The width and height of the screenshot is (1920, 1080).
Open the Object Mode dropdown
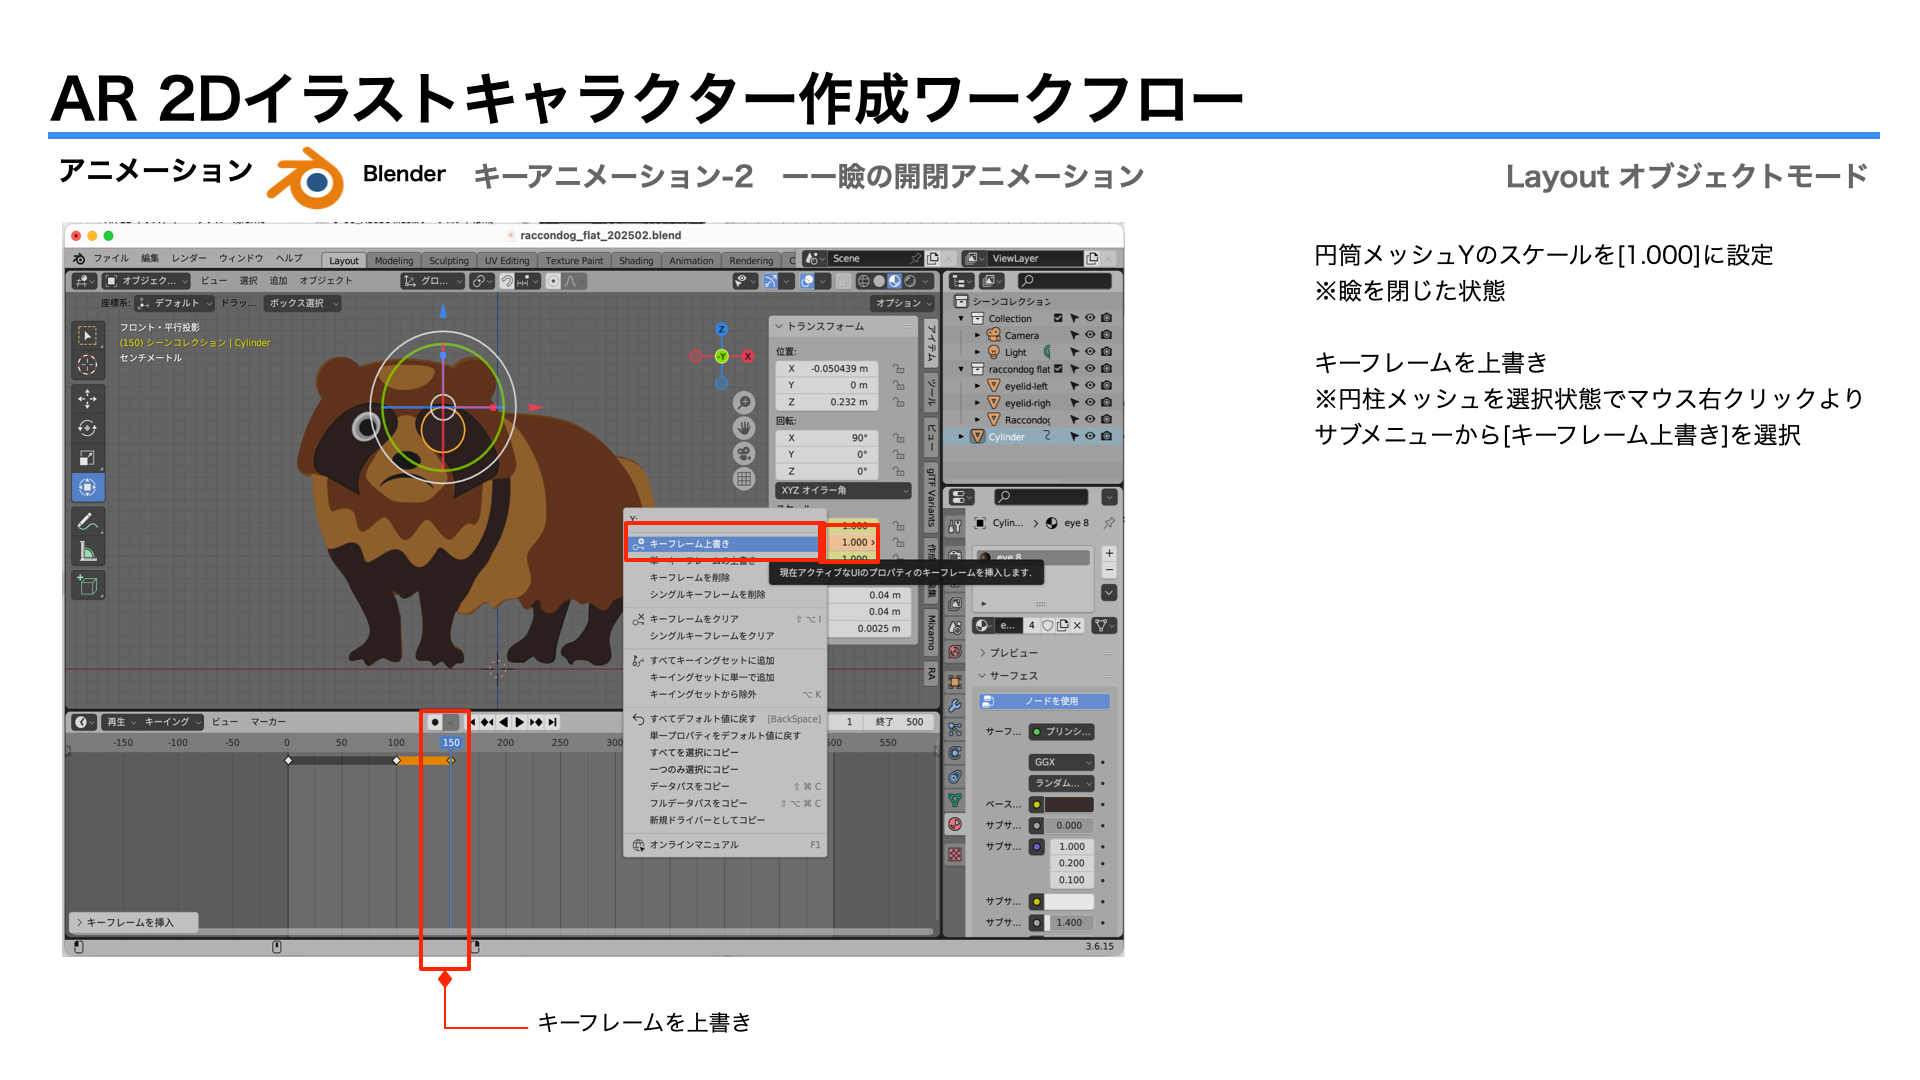(147, 281)
